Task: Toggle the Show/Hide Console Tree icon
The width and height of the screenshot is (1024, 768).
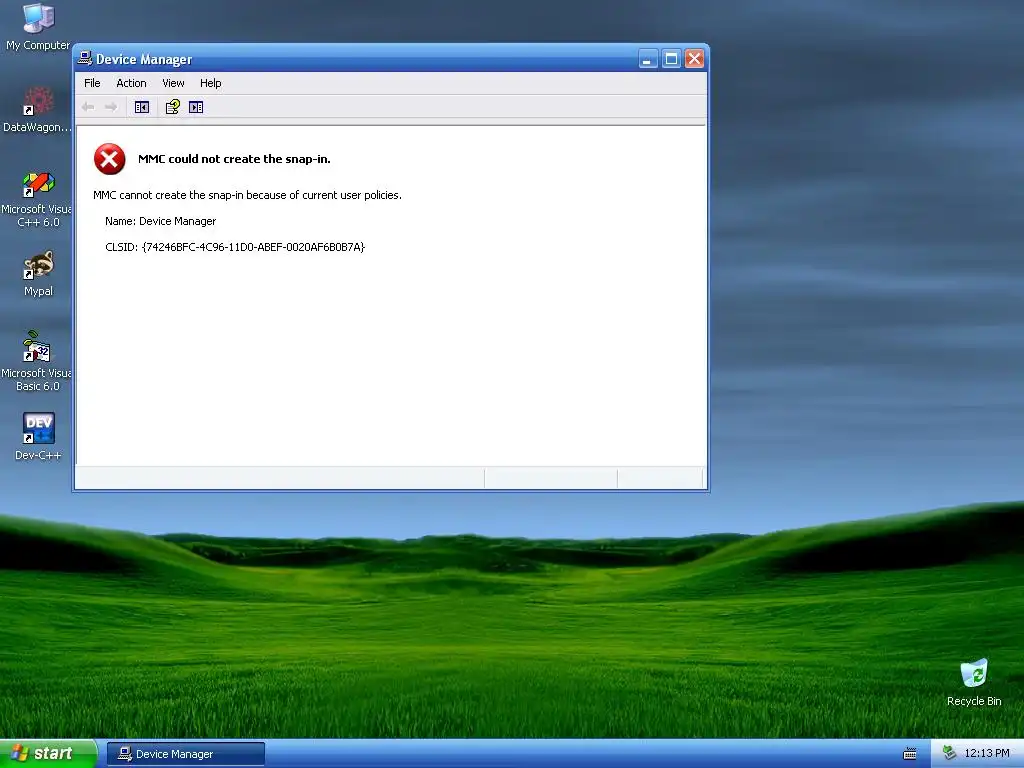Action: click(142, 107)
